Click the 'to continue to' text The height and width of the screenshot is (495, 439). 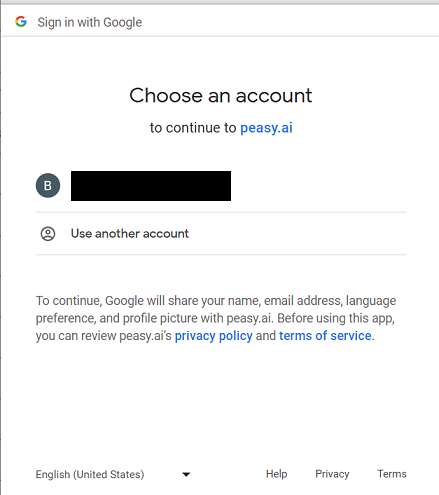[193, 128]
